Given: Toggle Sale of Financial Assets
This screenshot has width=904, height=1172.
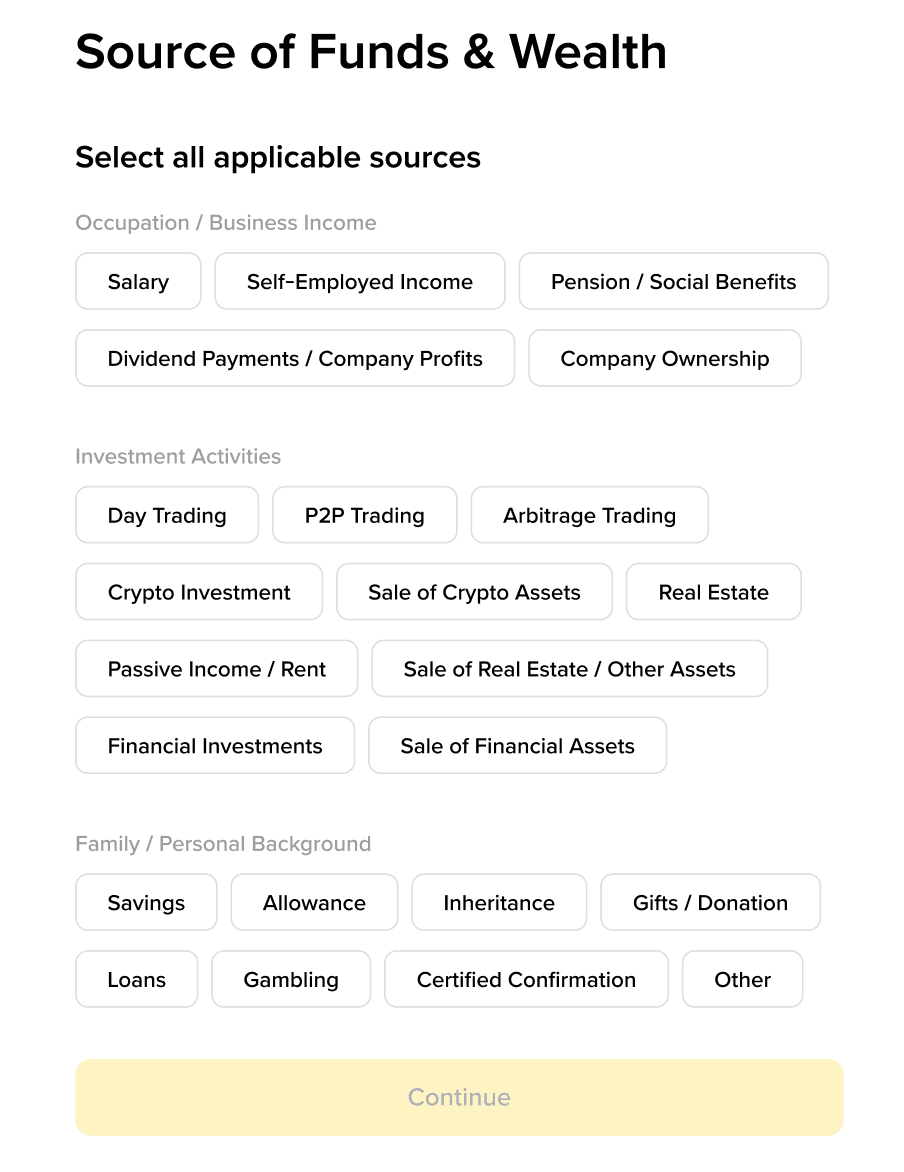Looking at the screenshot, I should [x=517, y=746].
